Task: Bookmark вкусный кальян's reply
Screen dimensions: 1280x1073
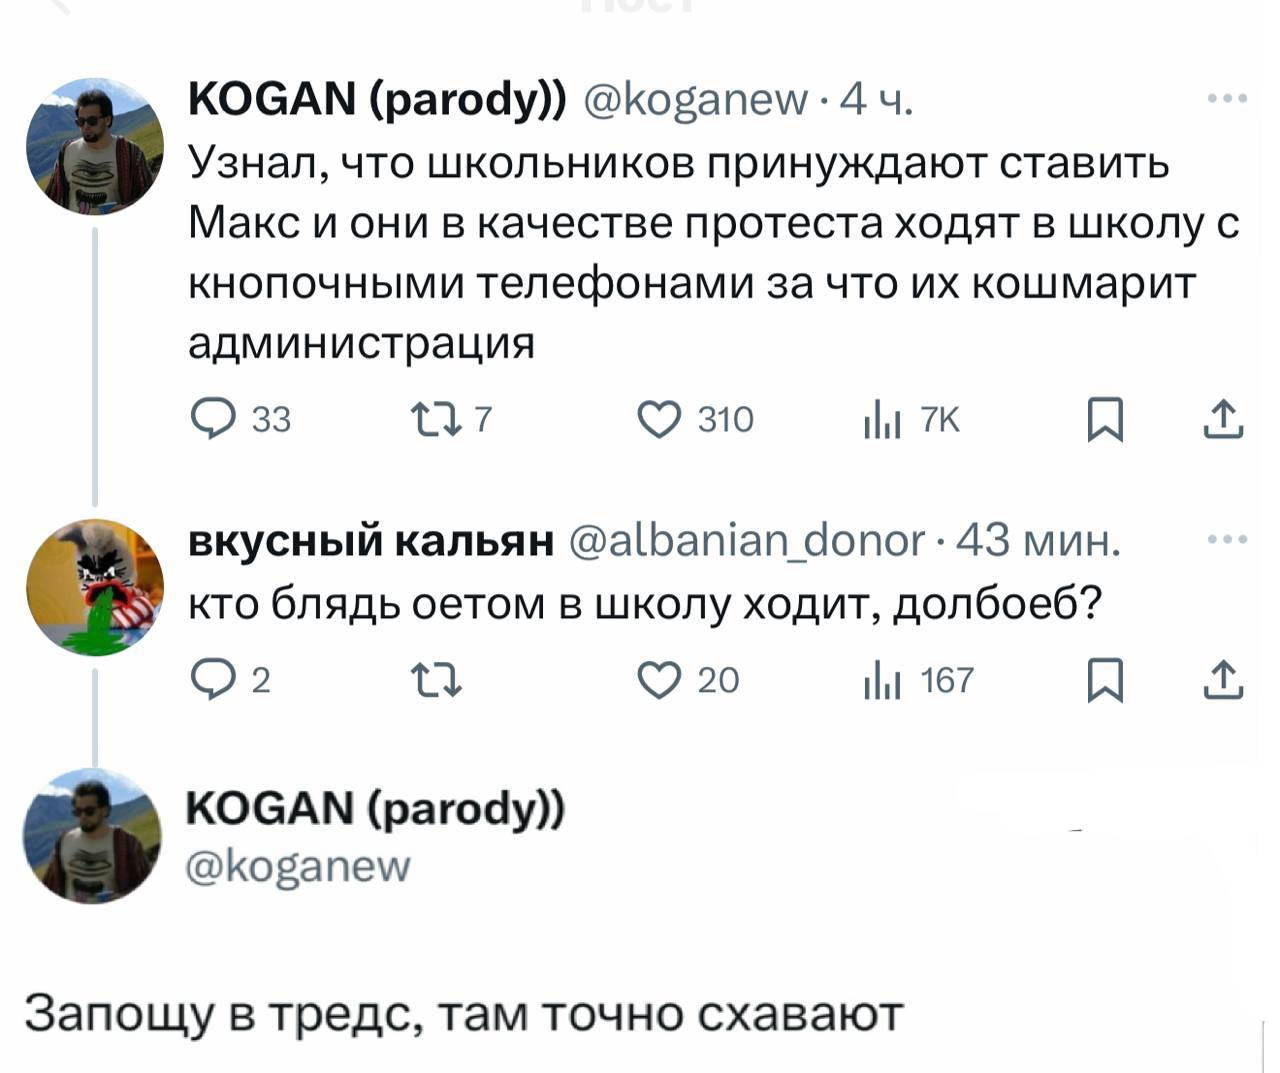Action: 1105,682
